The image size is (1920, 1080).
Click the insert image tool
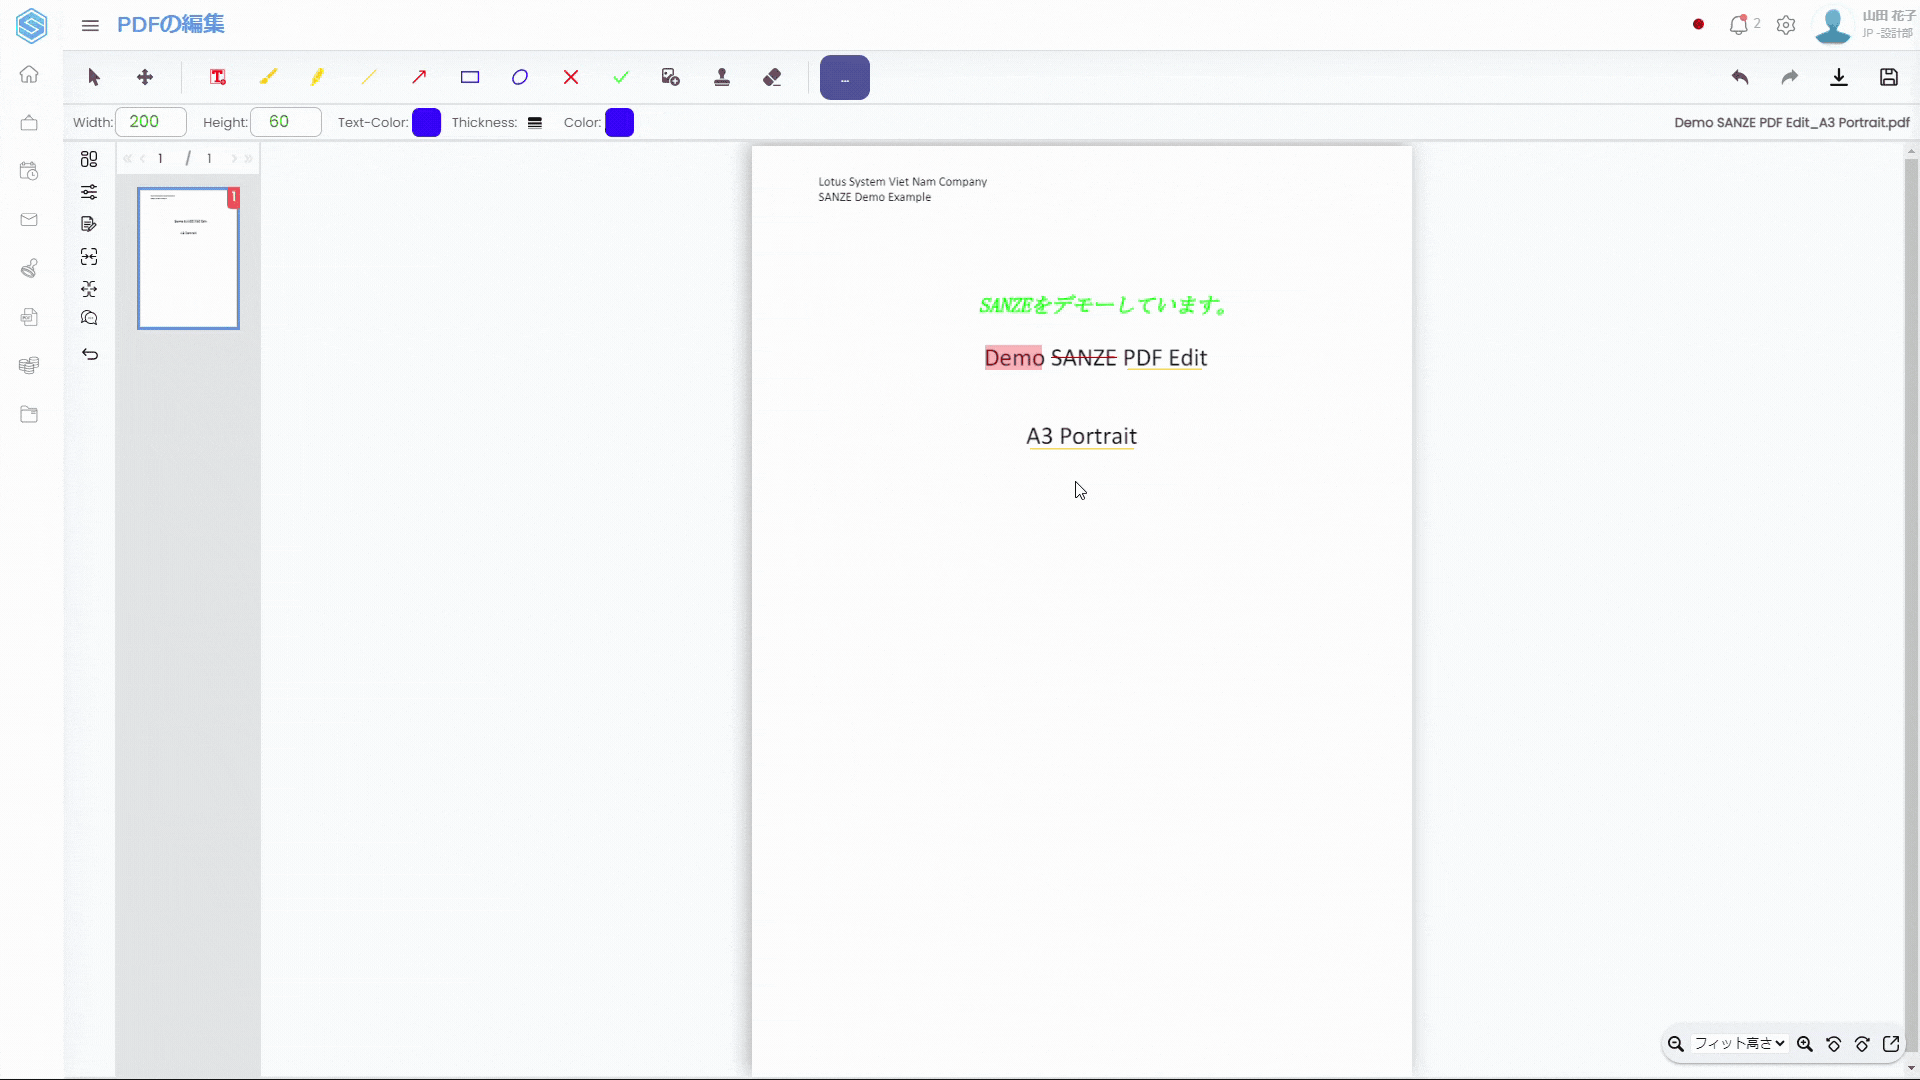pyautogui.click(x=671, y=77)
